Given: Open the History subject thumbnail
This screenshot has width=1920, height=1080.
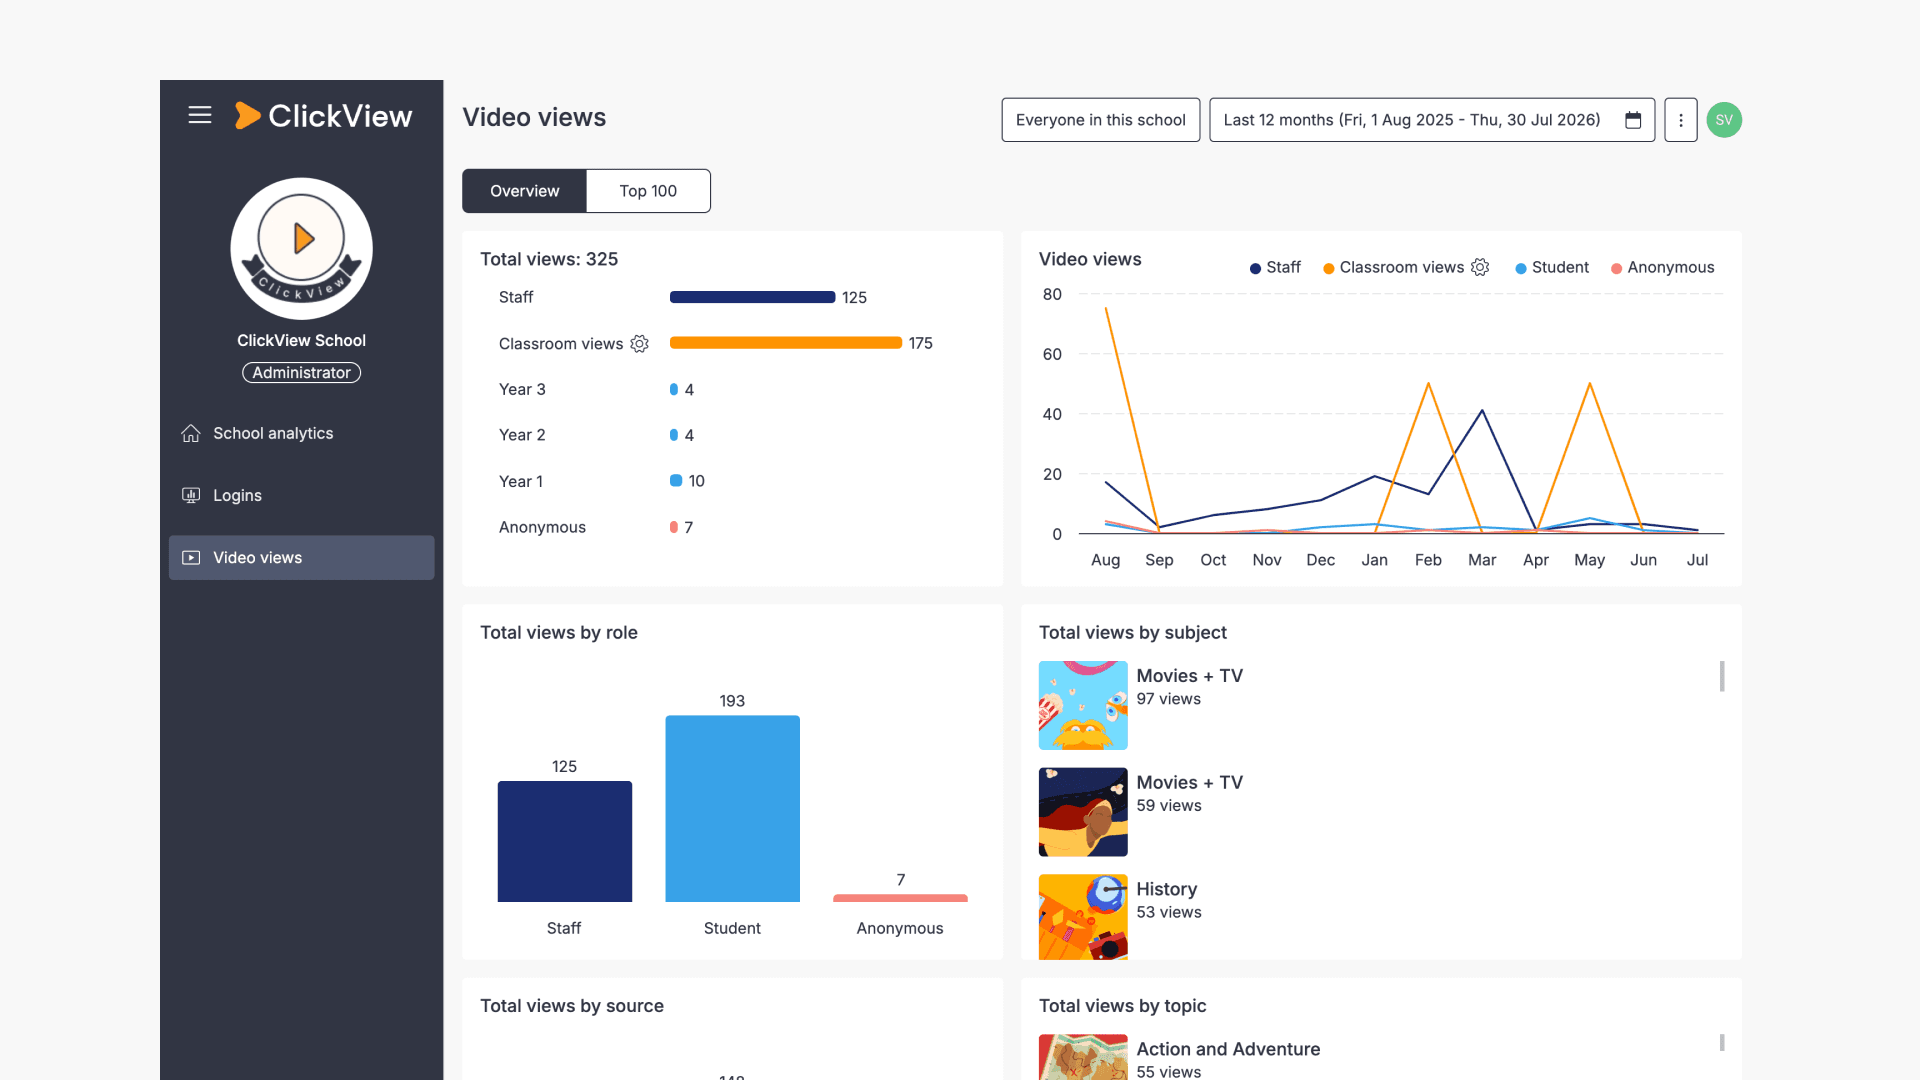Looking at the screenshot, I should [x=1083, y=917].
